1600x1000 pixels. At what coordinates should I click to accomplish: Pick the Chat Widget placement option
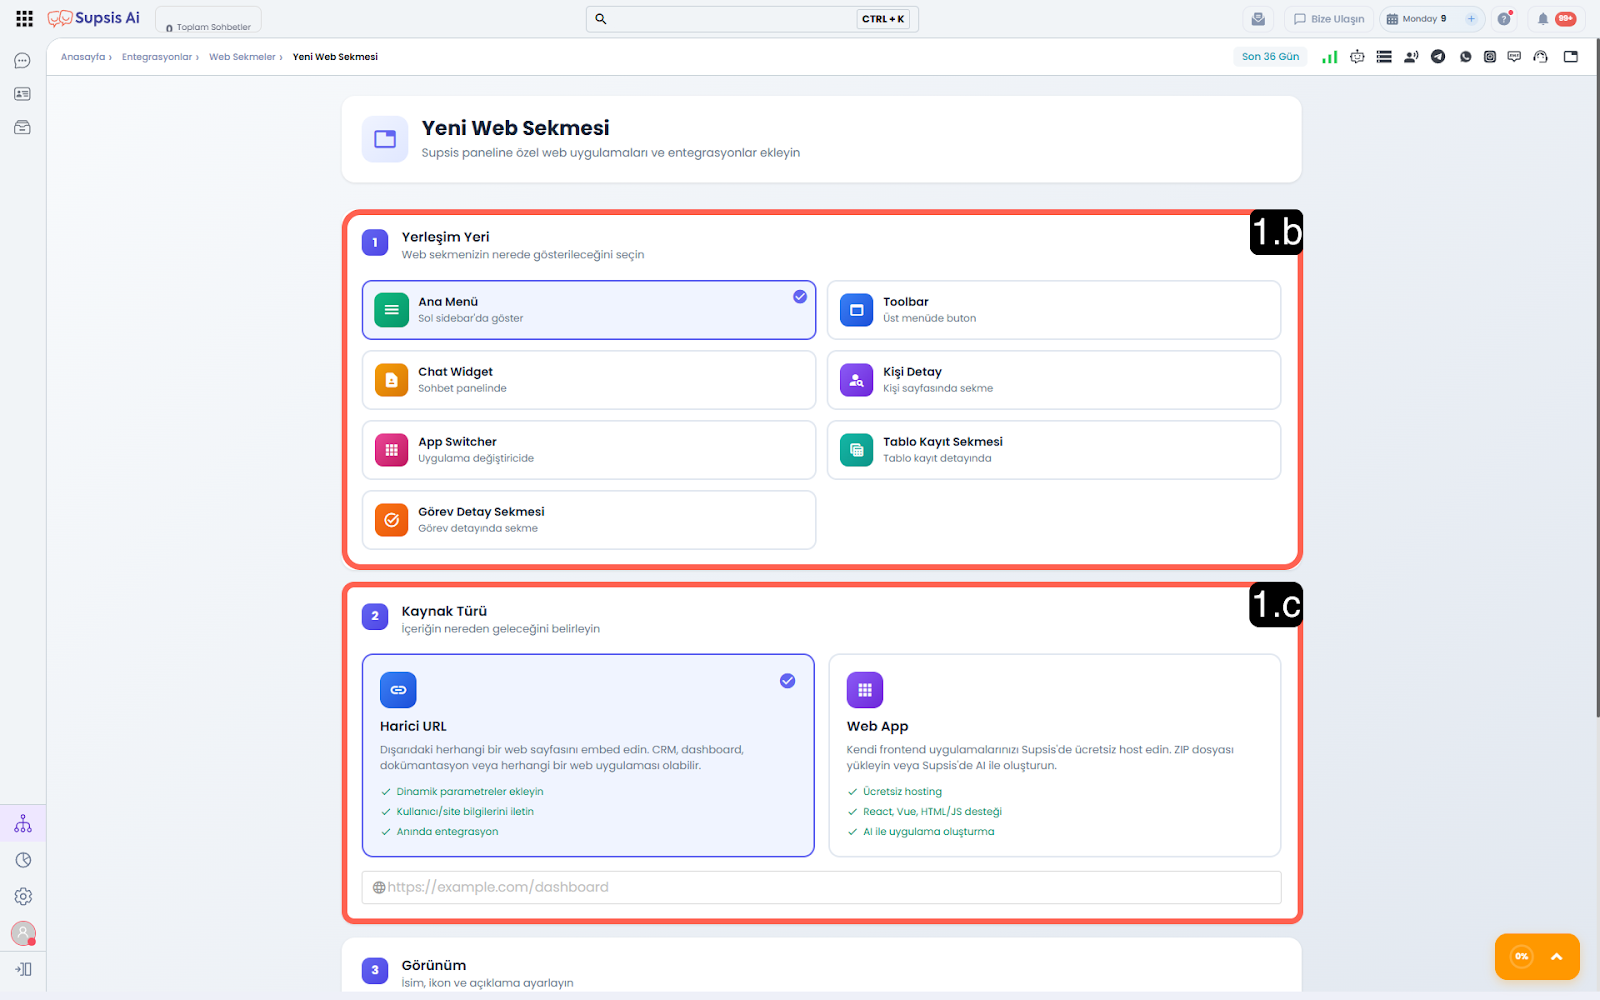tap(588, 380)
